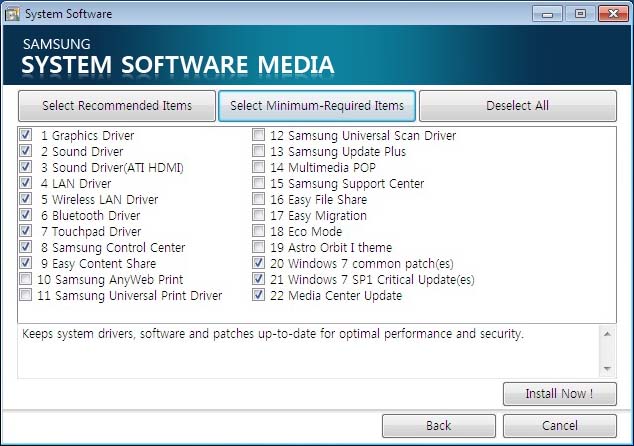Viewport: 634px width, 446px height.
Task: Toggle 9 Easy Content Share checkbox
Action: point(25,263)
